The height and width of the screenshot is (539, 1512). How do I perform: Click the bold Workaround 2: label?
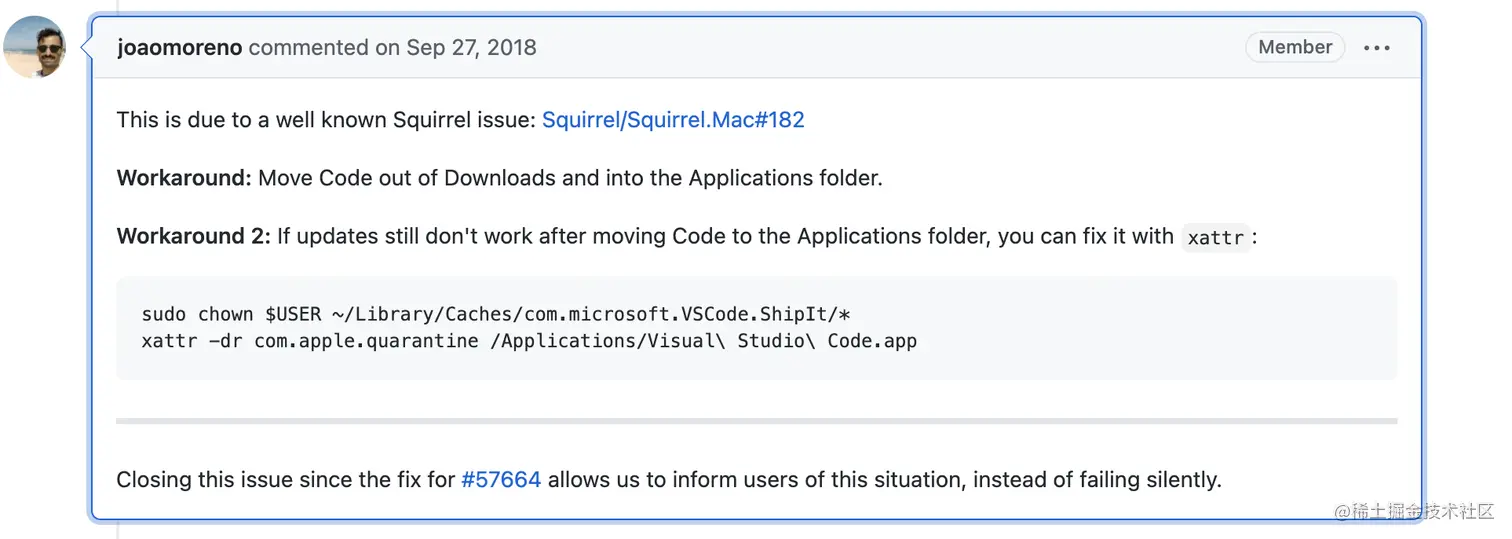click(x=193, y=237)
